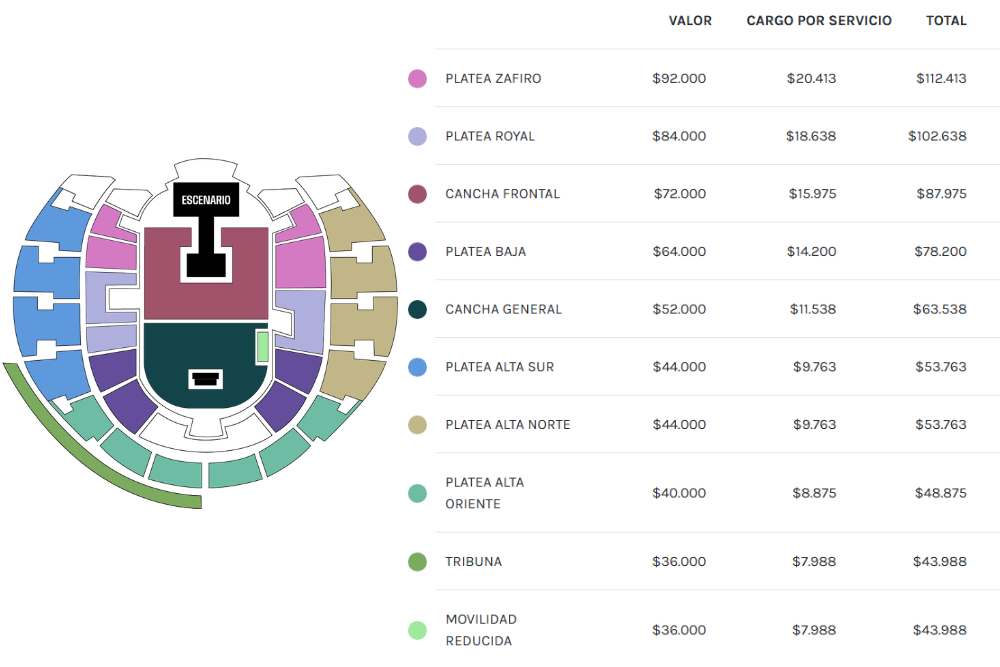Click the Cancha Frontal total $87.975
1000x667 pixels.
tap(941, 194)
